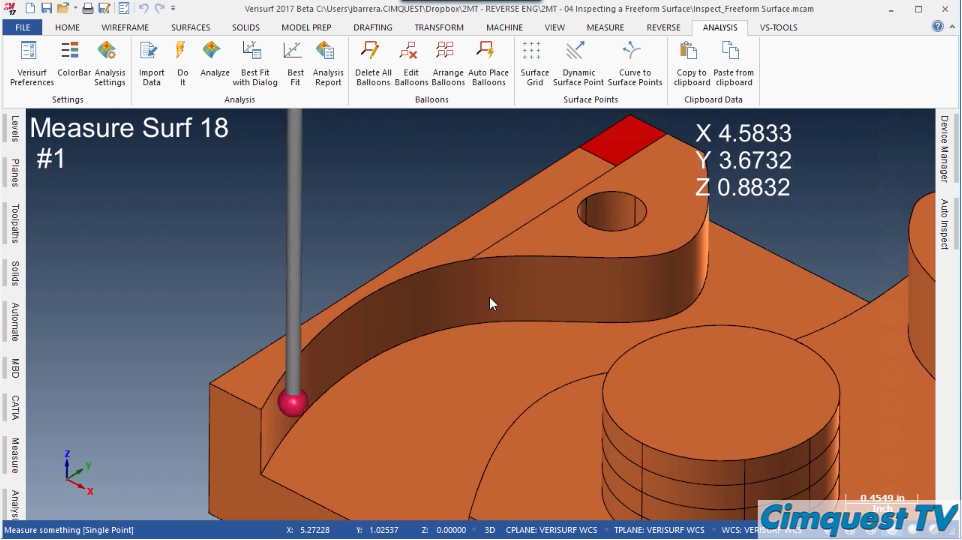962x540 pixels.
Task: Click the Z: 0.00000 status bar field
Action: pyautogui.click(x=444, y=530)
